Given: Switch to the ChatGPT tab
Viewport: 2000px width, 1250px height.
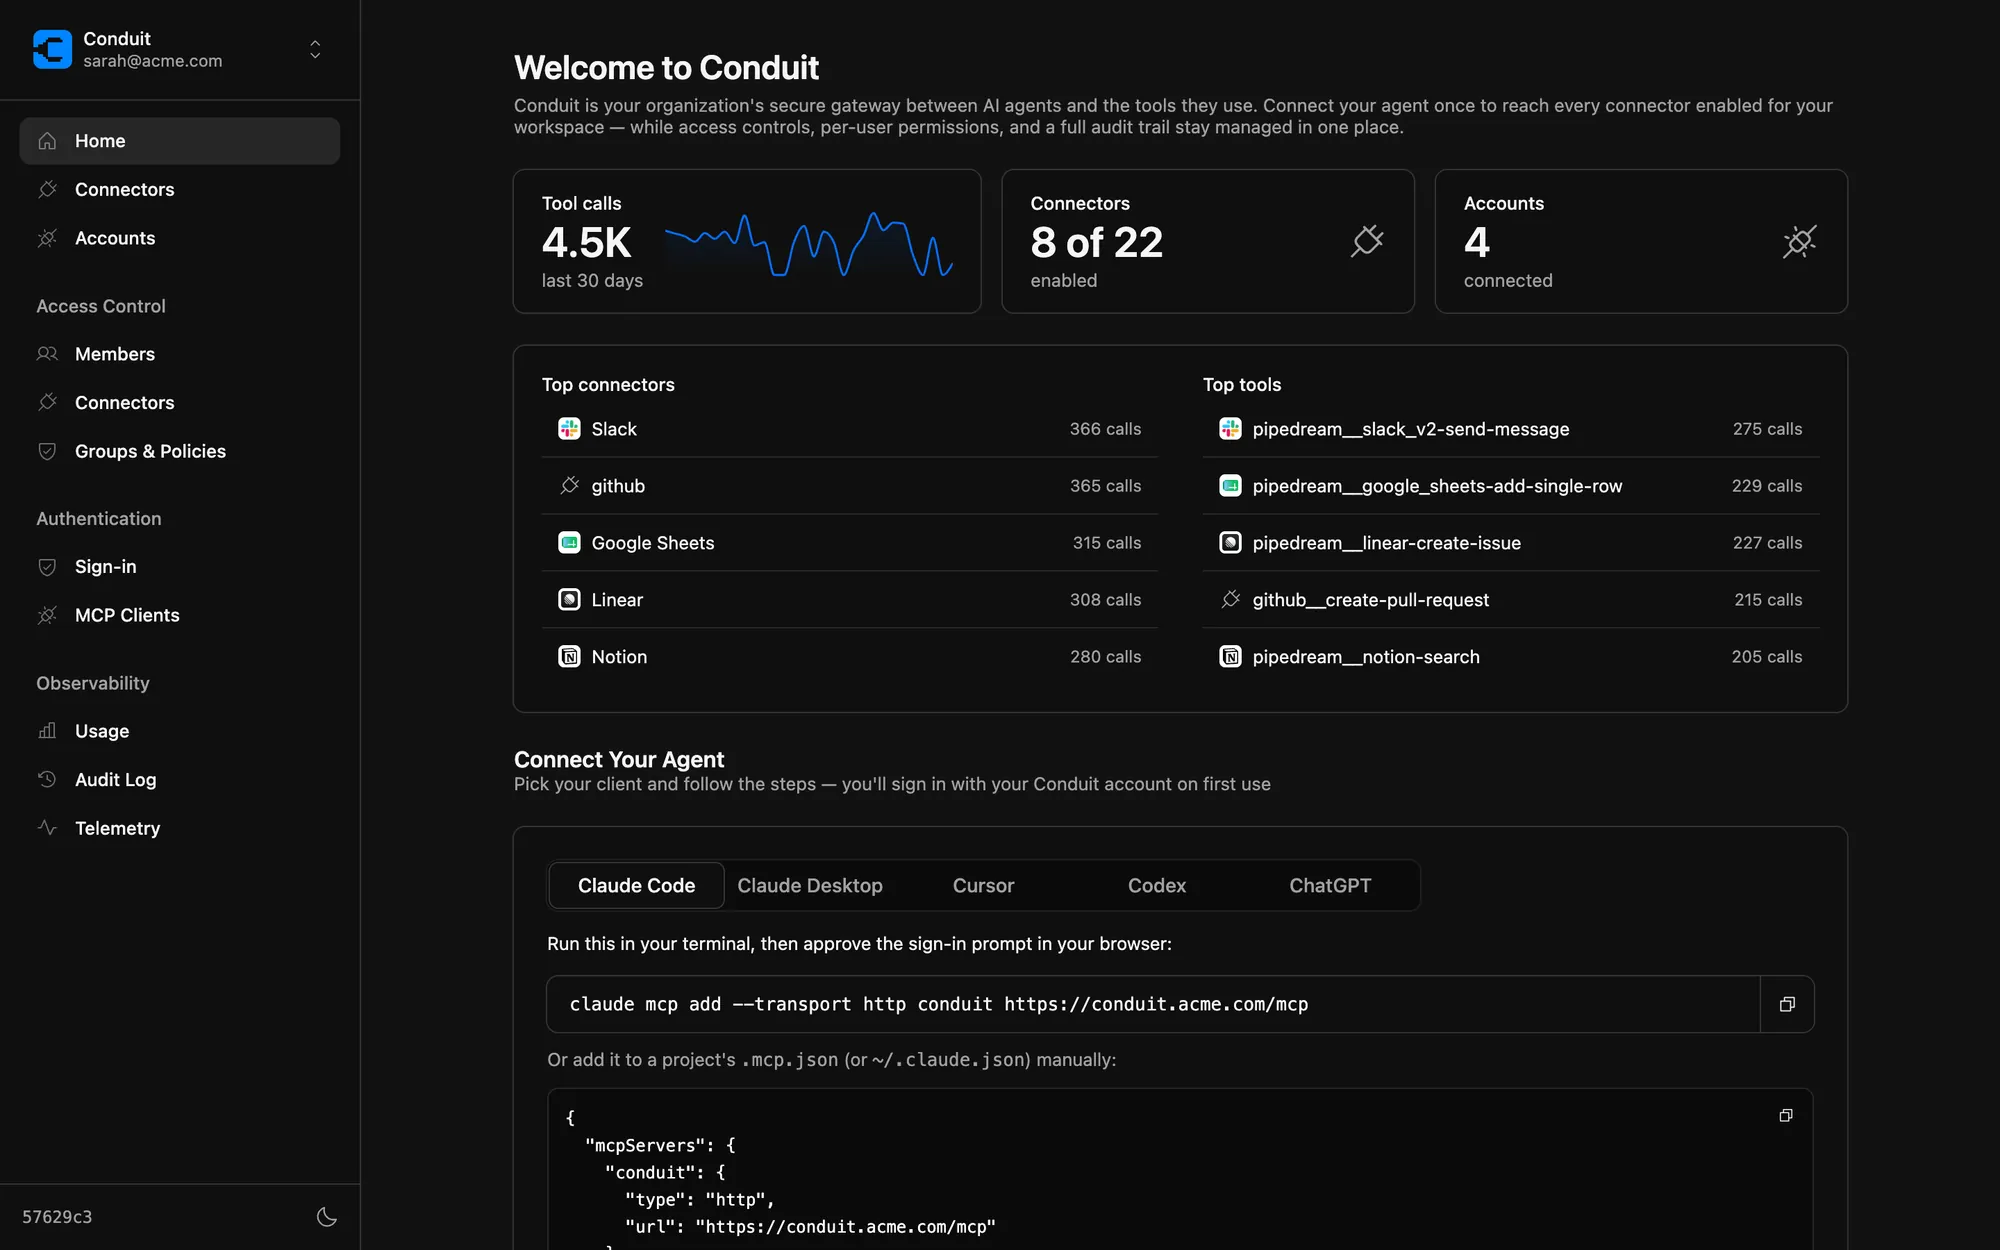Looking at the screenshot, I should [1330, 886].
